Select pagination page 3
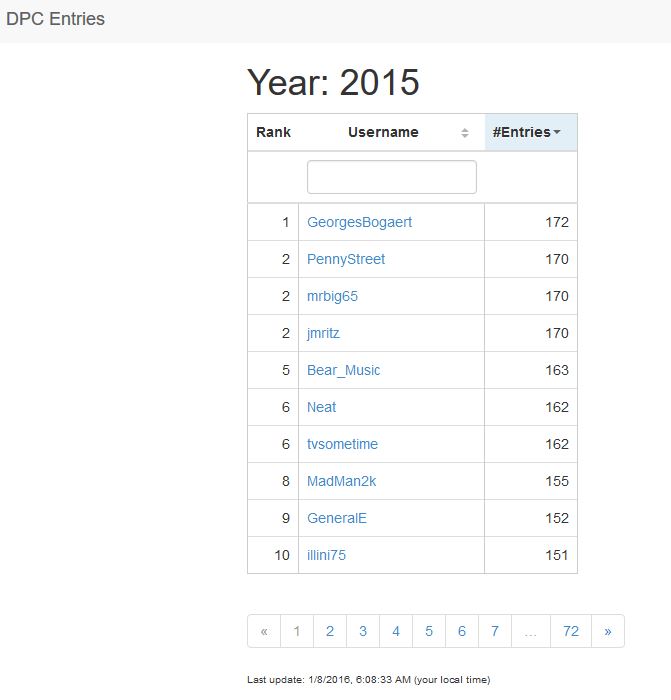 click(363, 631)
